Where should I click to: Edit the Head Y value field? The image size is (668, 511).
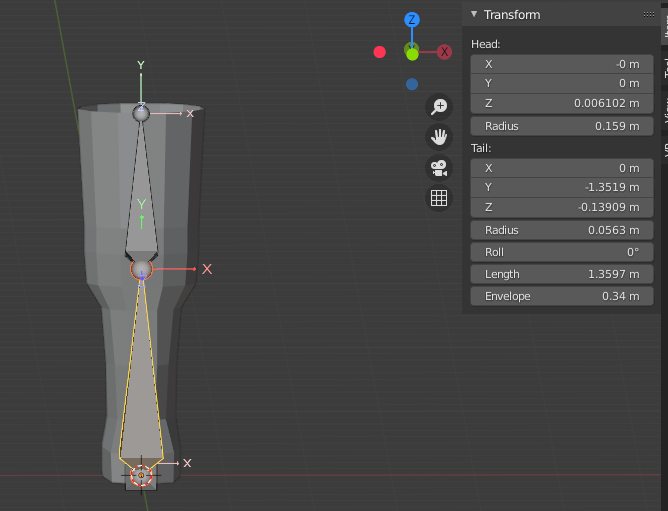[562, 84]
